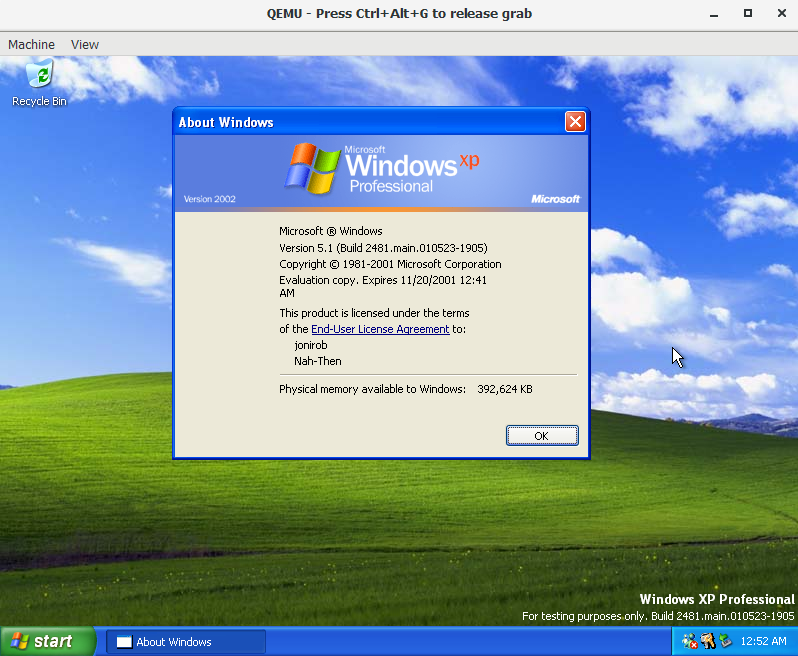
Task: Open the QEMU View menu
Action: (x=85, y=45)
